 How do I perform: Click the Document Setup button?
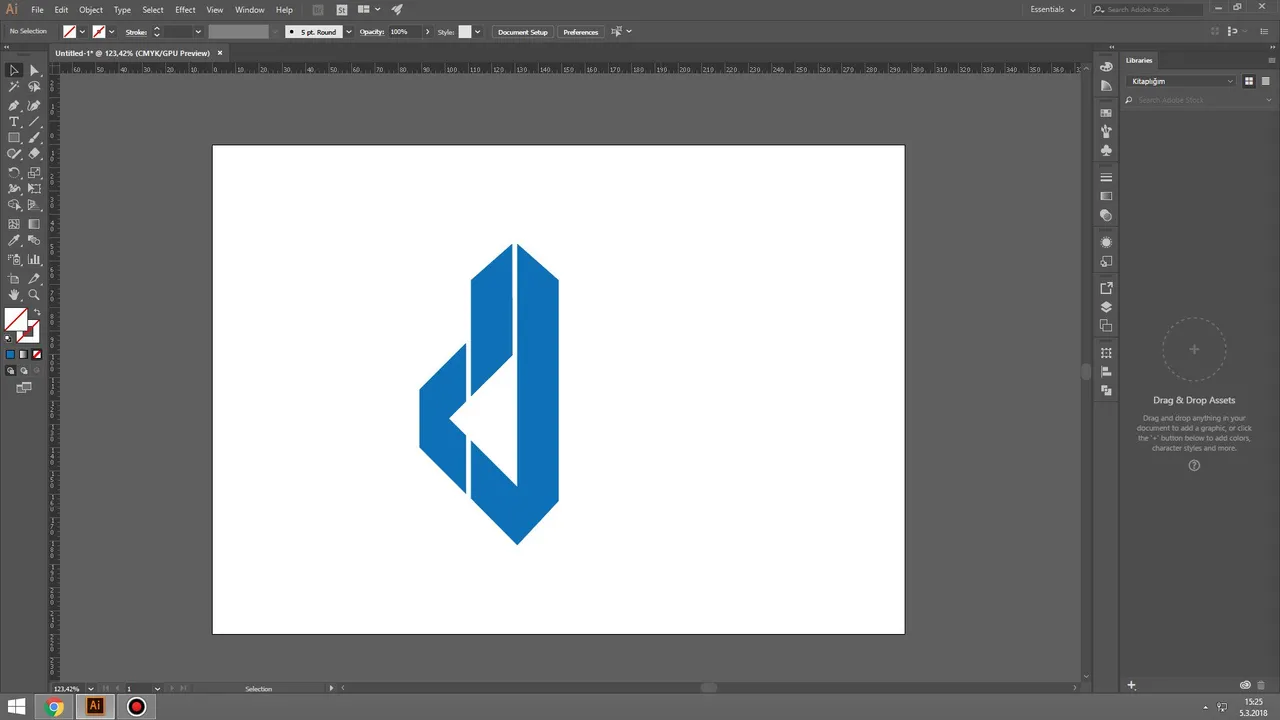tap(523, 32)
